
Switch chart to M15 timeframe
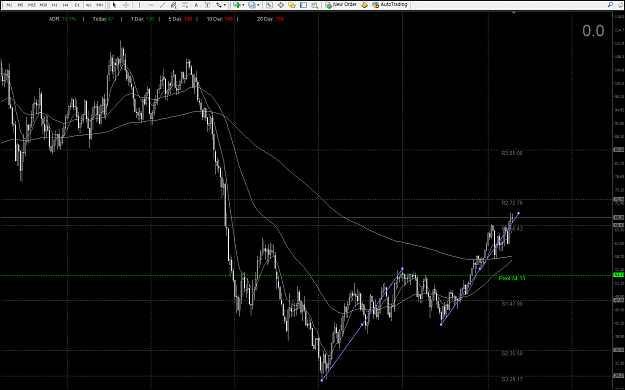pyautogui.click(x=31, y=5)
